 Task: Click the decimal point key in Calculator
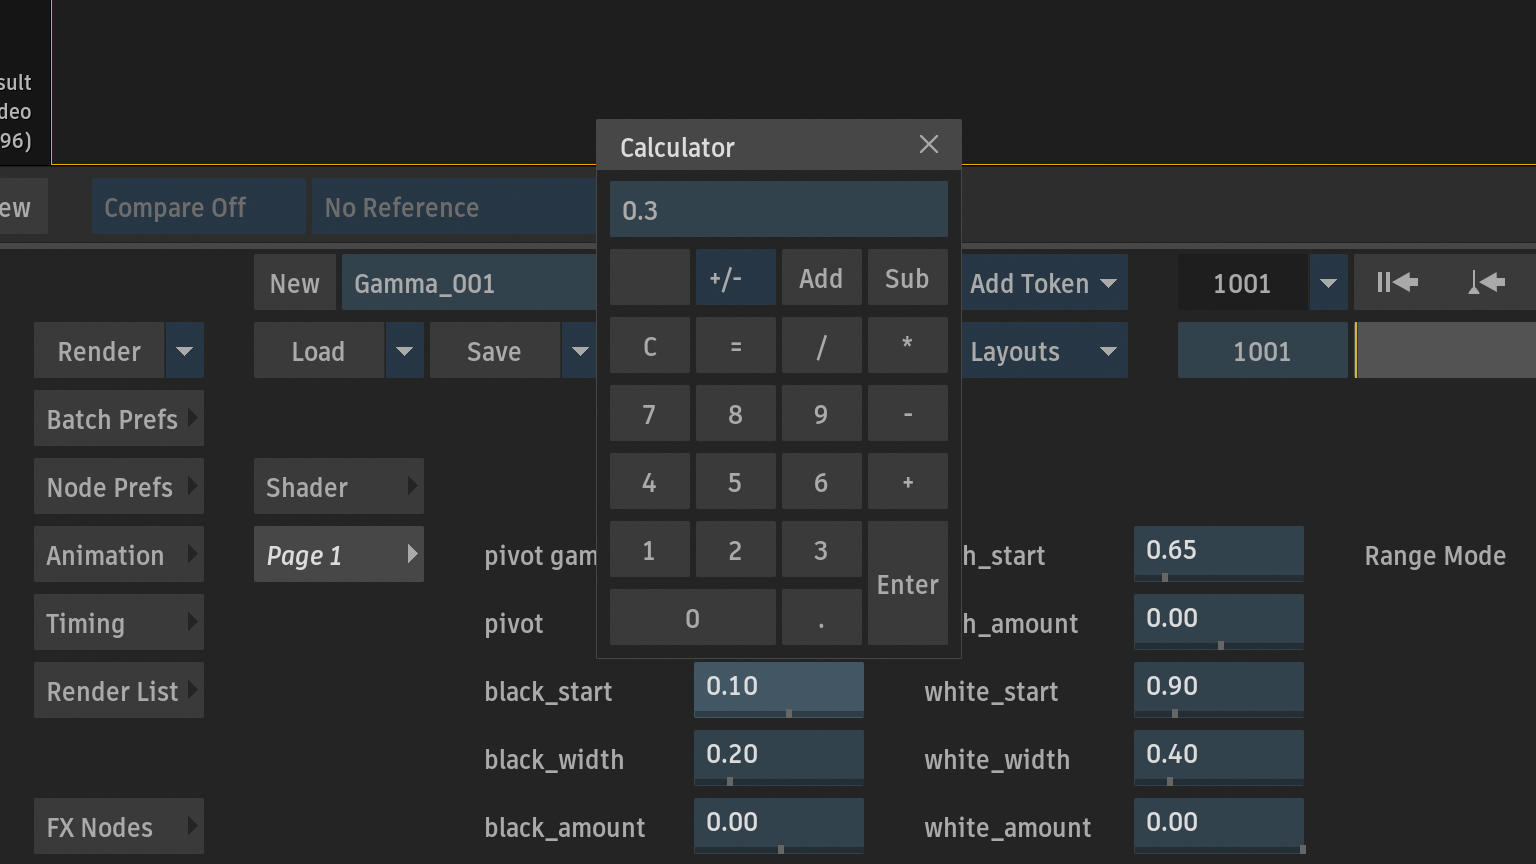822,617
